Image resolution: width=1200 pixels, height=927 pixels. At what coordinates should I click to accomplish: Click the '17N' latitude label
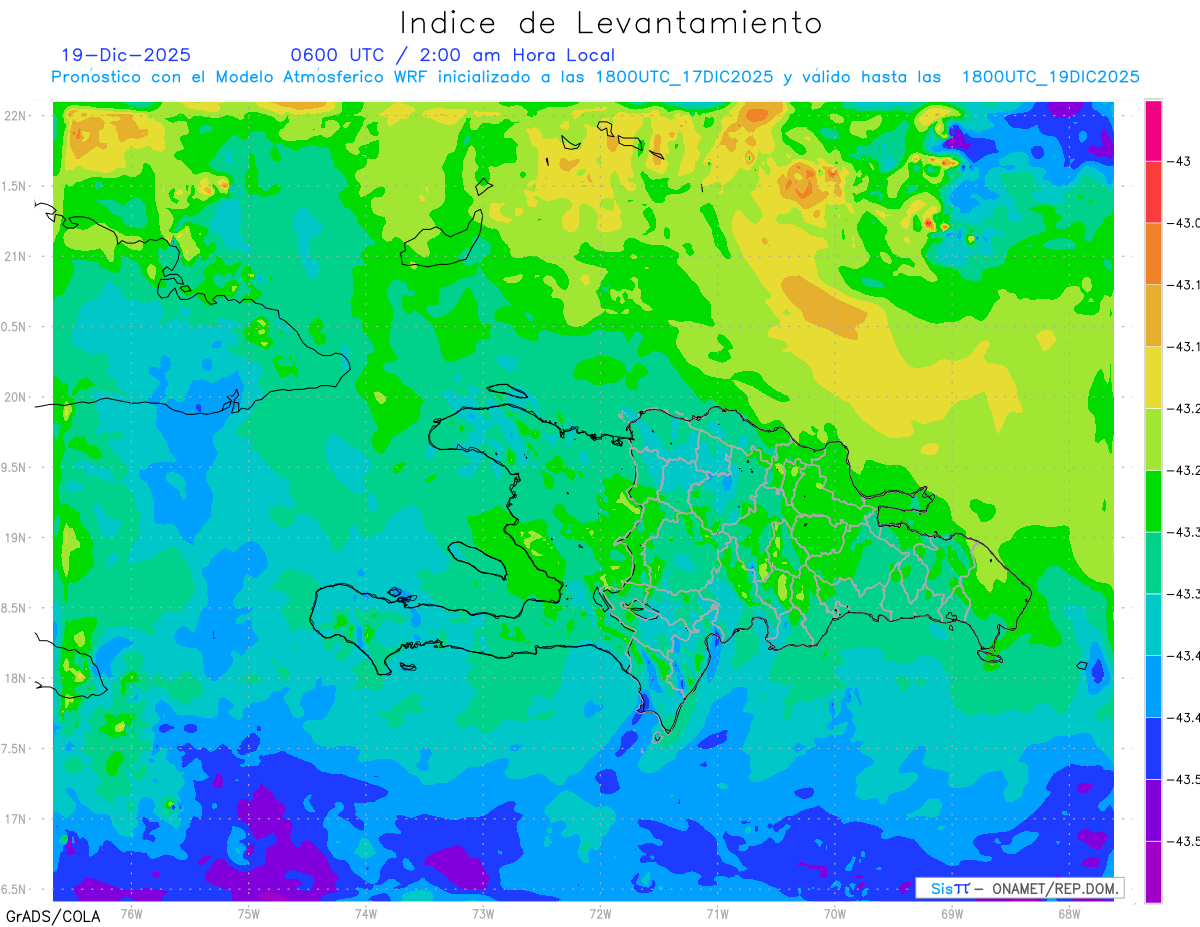(x=15, y=819)
